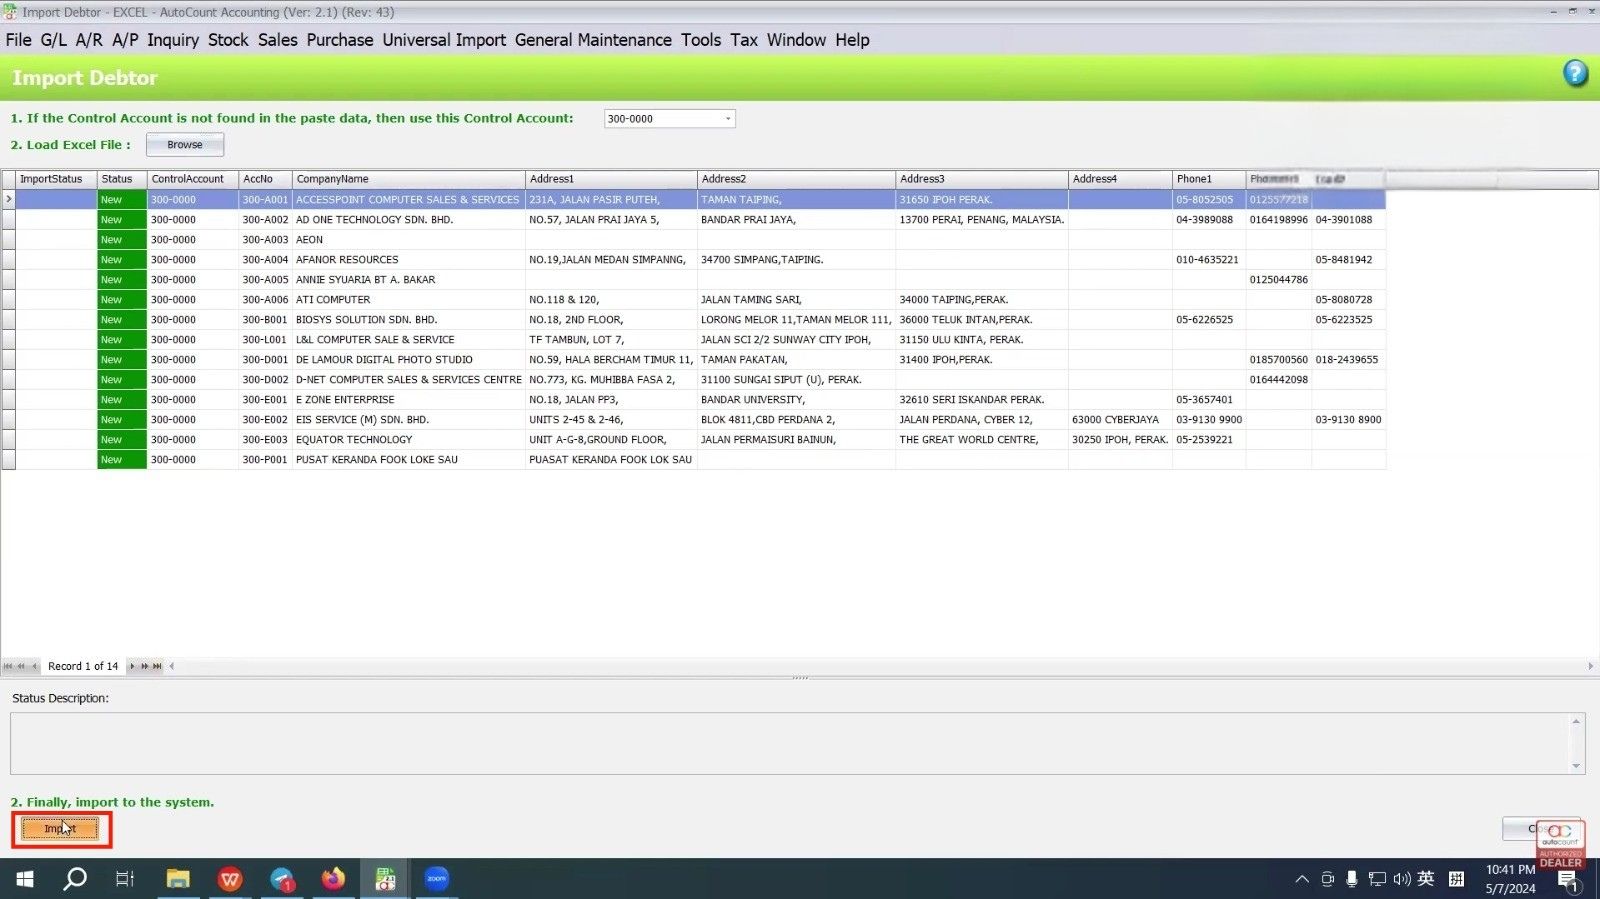The height and width of the screenshot is (899, 1600).
Task: Select the ATI COMPUTER cell
Action: (408, 300)
